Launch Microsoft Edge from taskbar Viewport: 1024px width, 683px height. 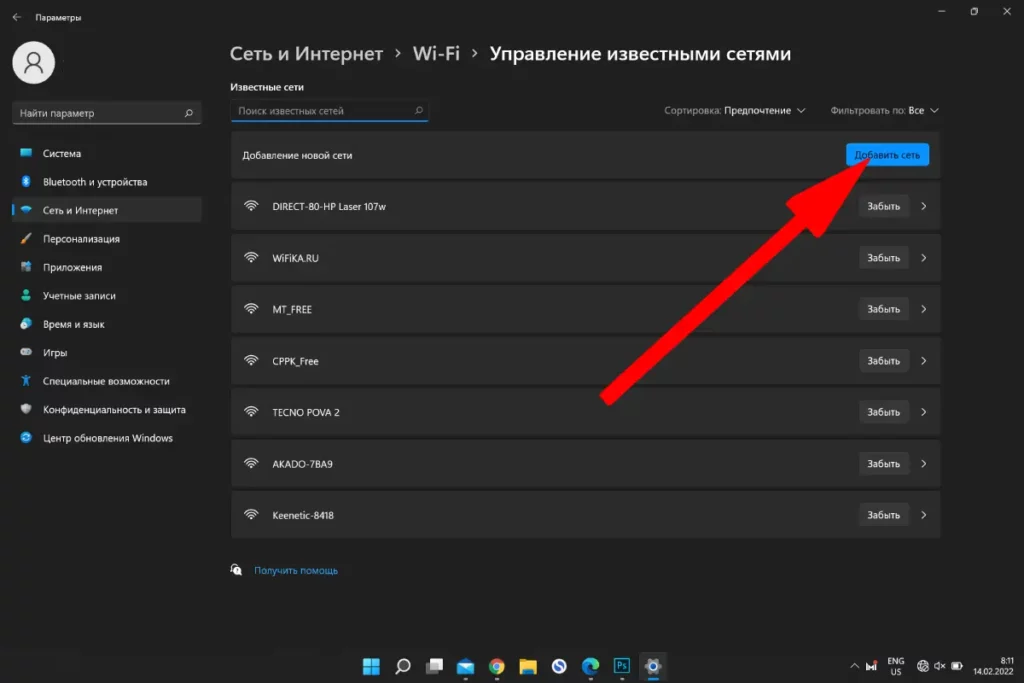590,666
